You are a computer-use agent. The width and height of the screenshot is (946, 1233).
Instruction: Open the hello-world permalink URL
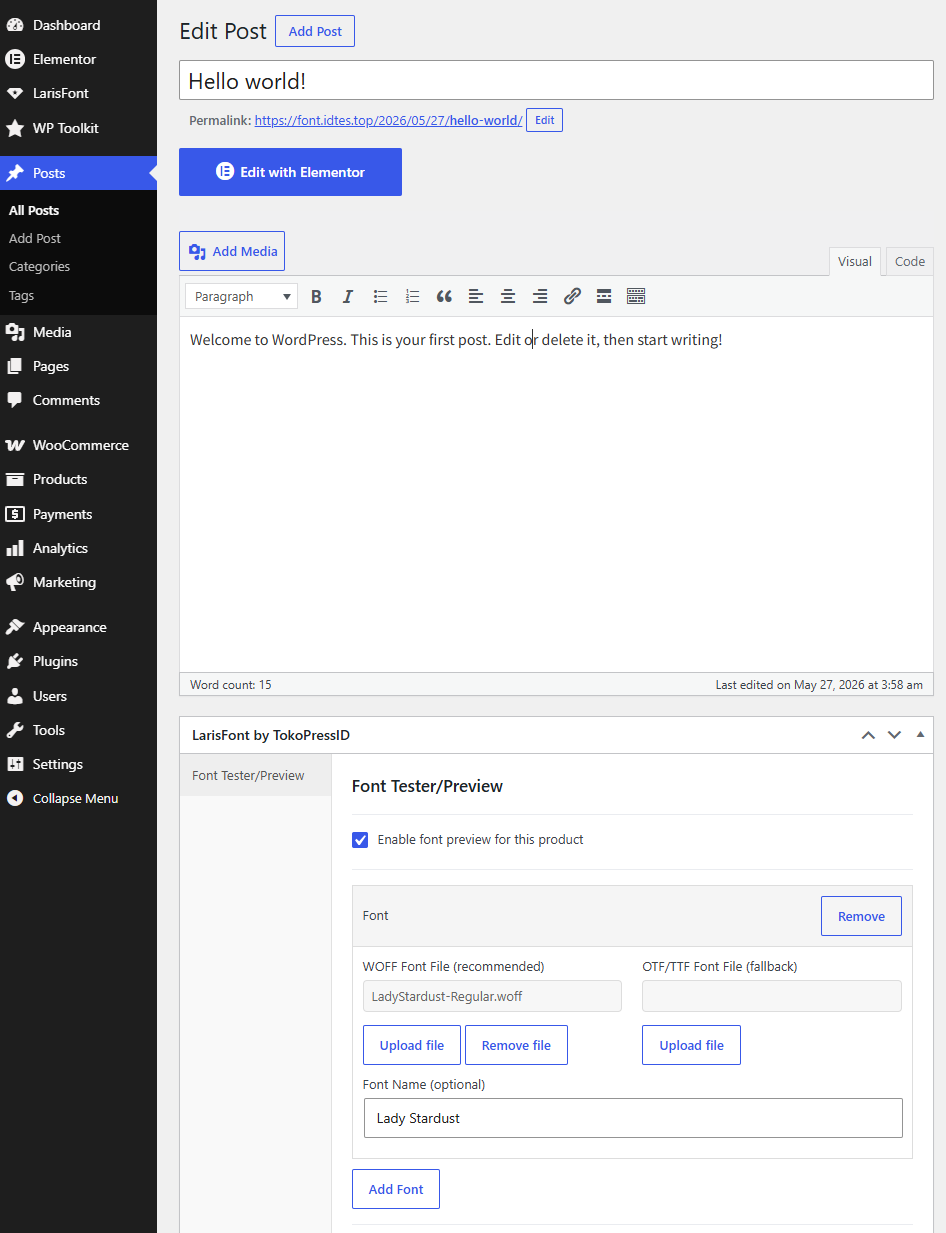coord(388,120)
